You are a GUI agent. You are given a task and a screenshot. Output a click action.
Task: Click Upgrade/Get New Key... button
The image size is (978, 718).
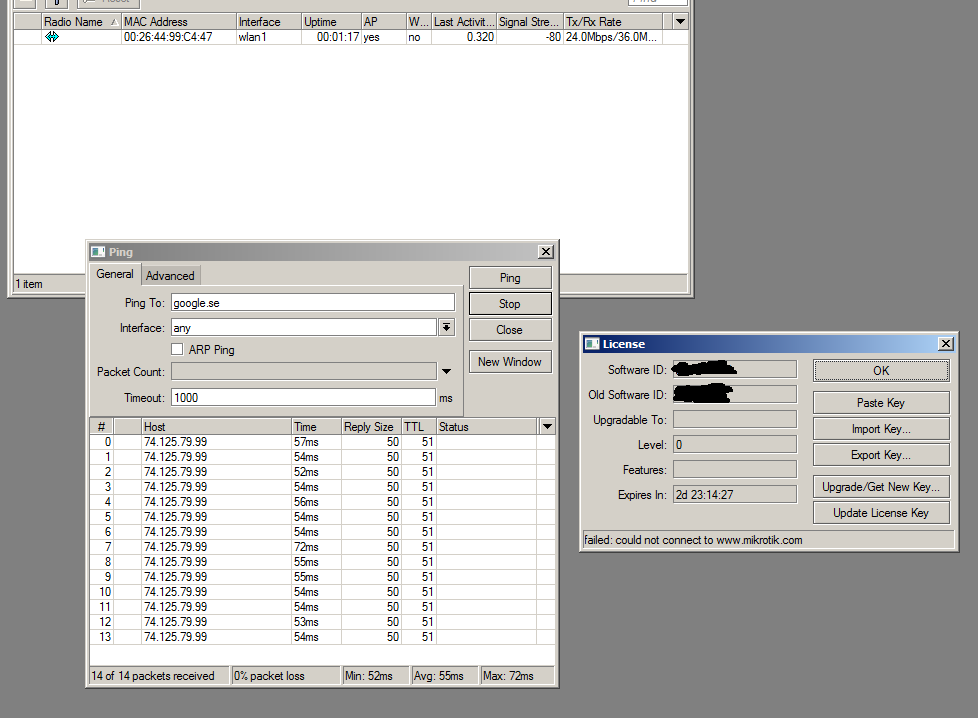(x=881, y=487)
